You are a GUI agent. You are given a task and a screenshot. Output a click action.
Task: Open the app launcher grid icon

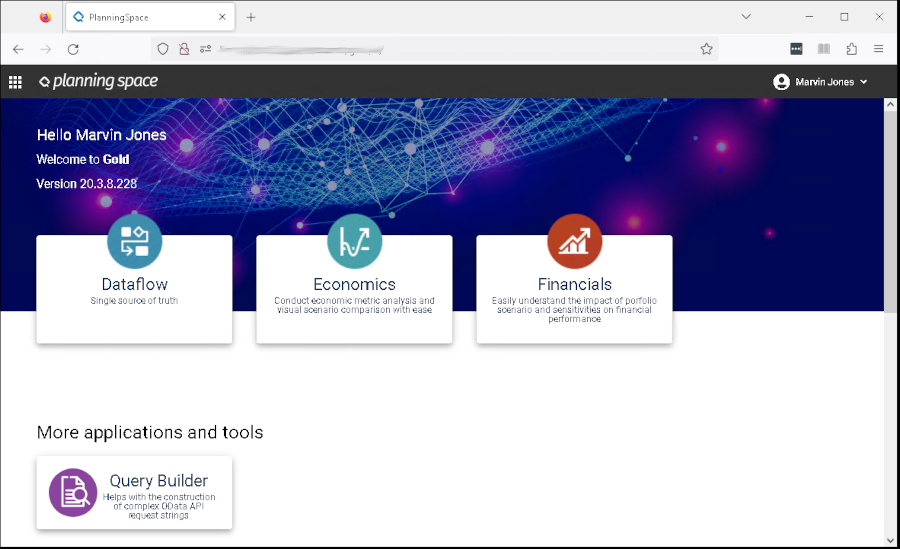(x=15, y=82)
